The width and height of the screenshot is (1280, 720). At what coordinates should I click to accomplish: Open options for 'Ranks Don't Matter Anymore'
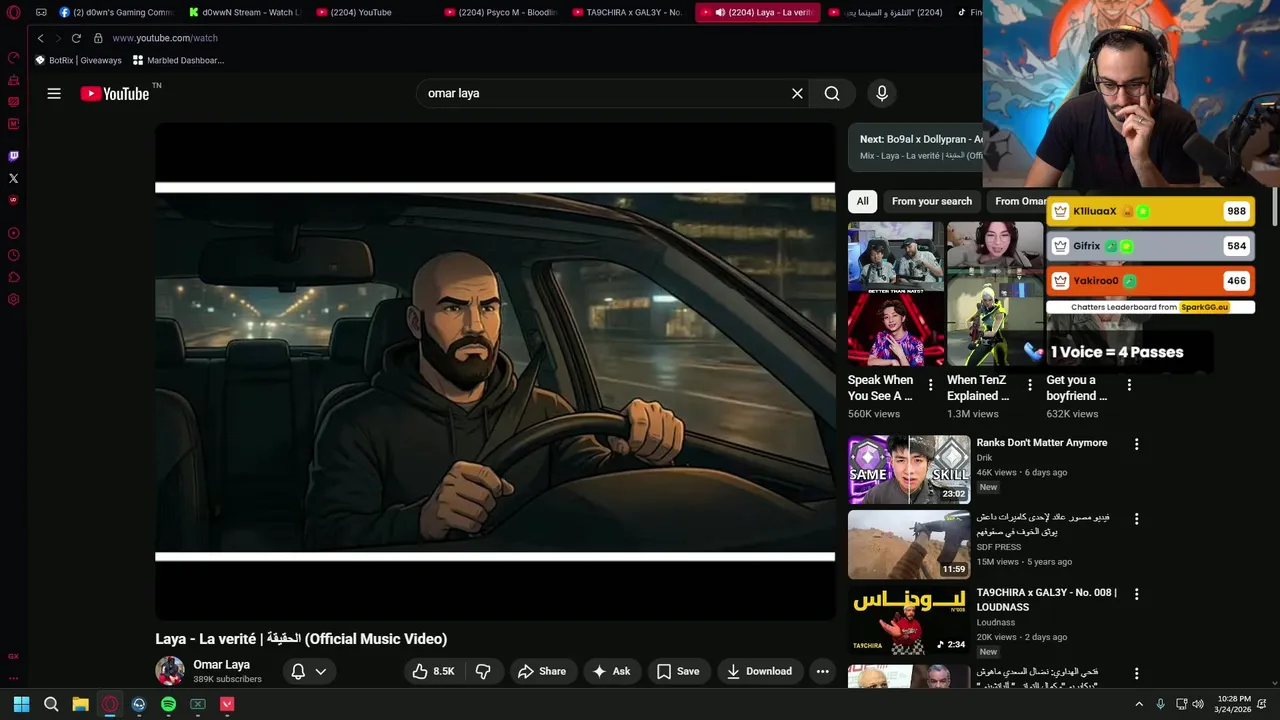pyautogui.click(x=1136, y=444)
